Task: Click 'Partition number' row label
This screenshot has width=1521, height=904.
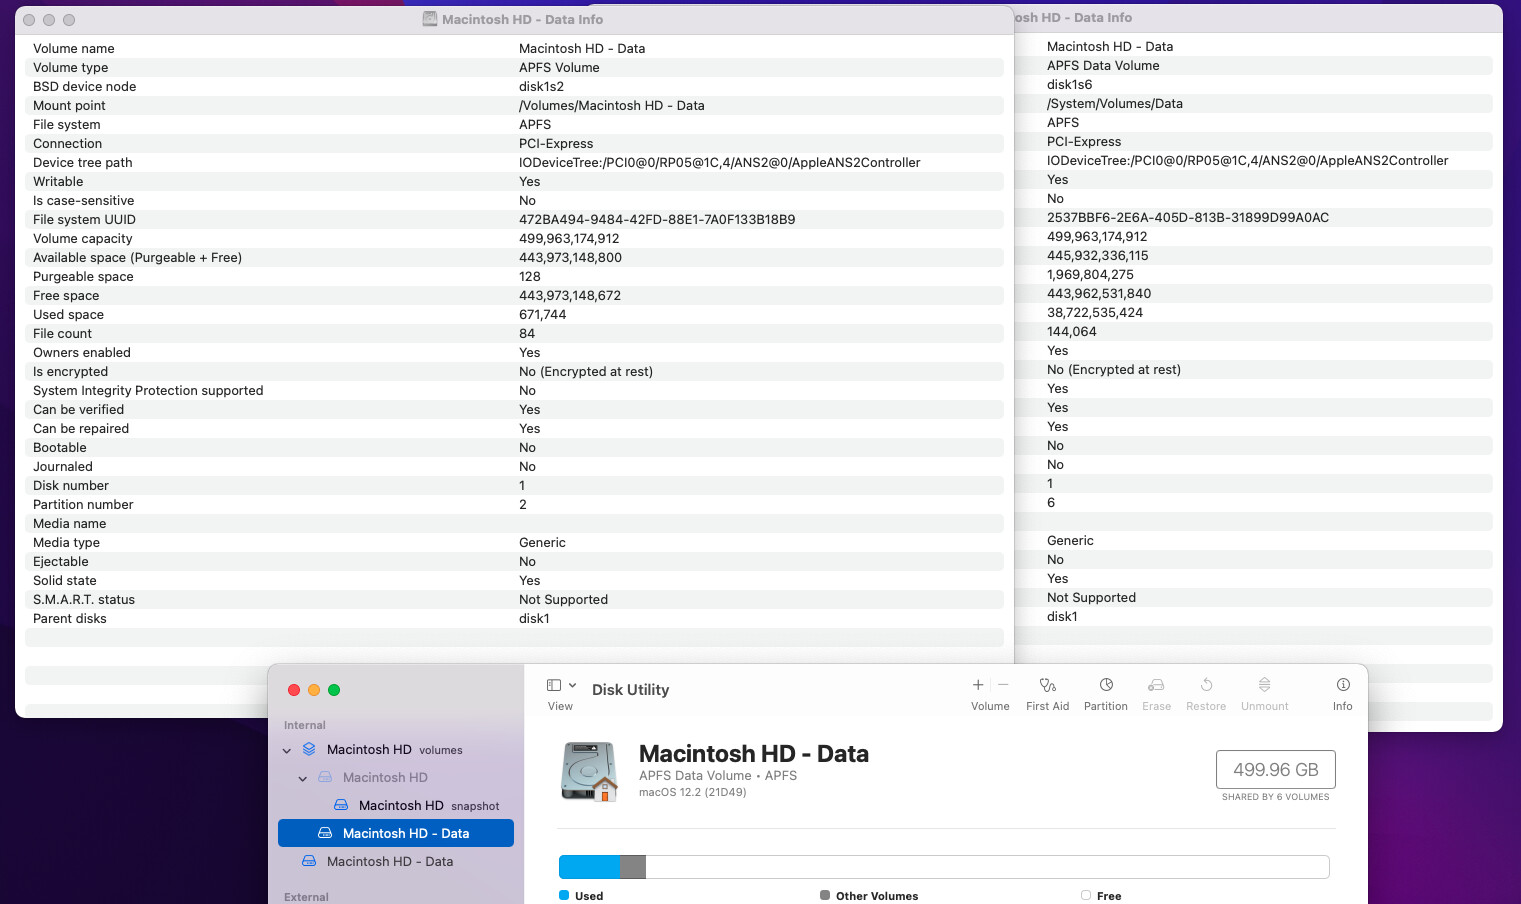Action: coord(83,504)
